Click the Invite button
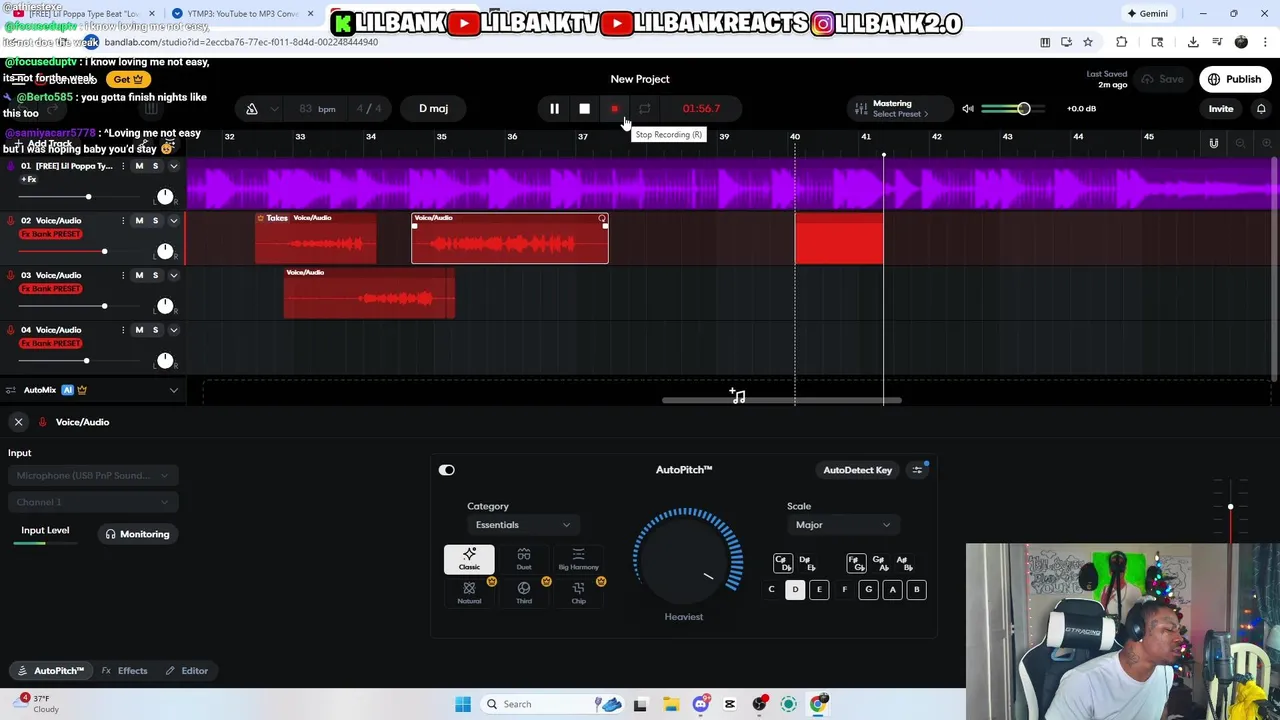 click(1221, 108)
